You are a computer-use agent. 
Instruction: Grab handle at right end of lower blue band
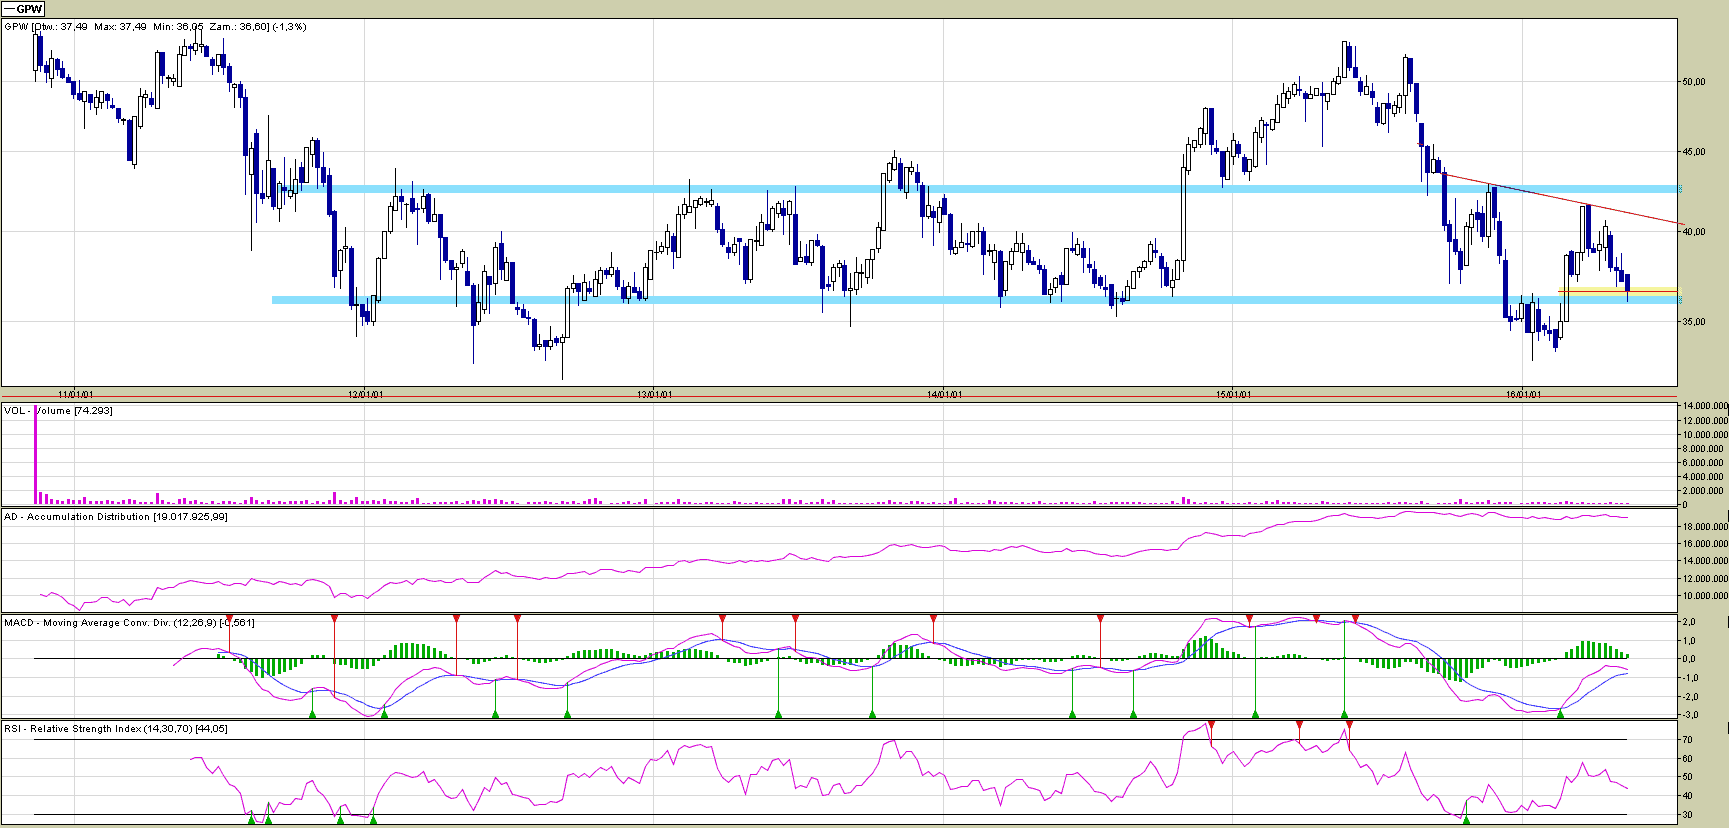coord(1680,300)
